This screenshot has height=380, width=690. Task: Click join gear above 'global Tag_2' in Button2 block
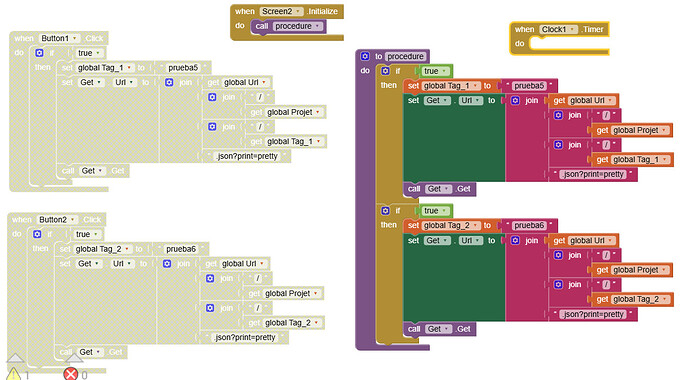pyautogui.click(x=210, y=308)
